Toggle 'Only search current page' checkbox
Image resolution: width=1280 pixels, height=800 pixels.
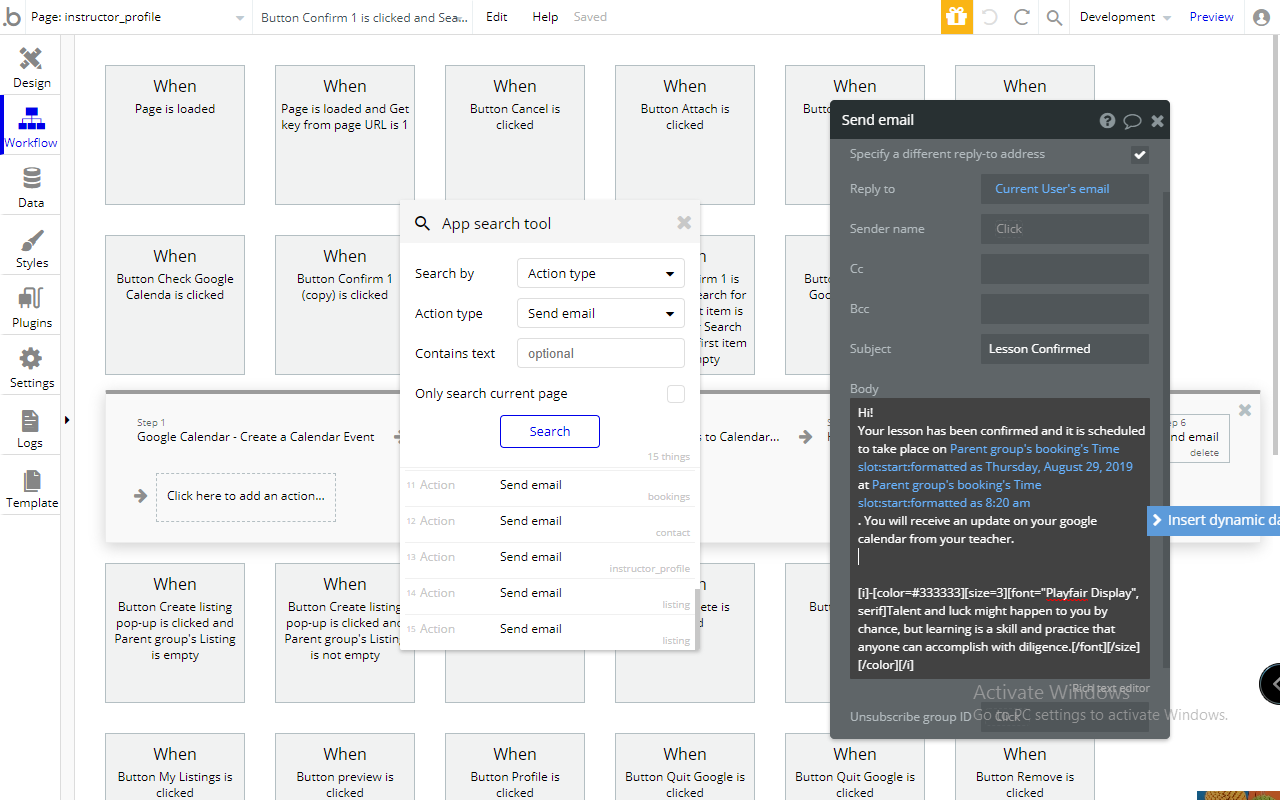pos(676,394)
